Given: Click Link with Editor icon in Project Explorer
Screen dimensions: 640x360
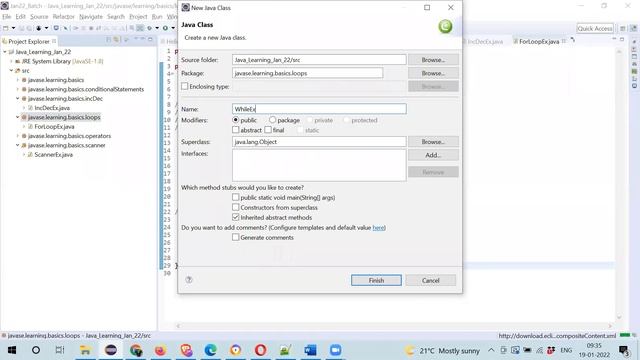Looking at the screenshot, I should pos(116,40).
